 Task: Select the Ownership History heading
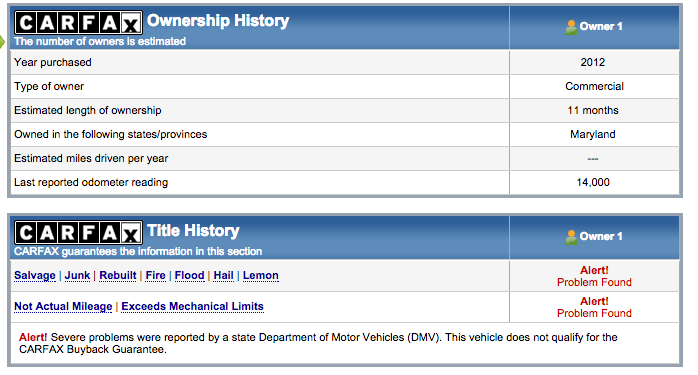[218, 20]
